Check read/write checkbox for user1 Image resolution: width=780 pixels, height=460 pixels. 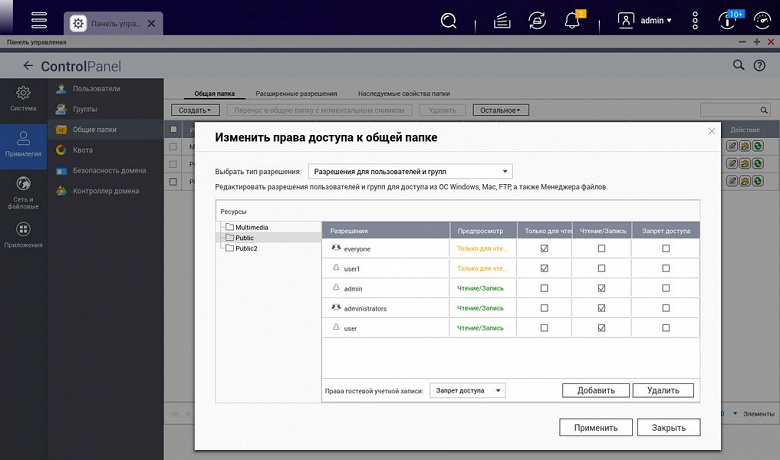[601, 268]
